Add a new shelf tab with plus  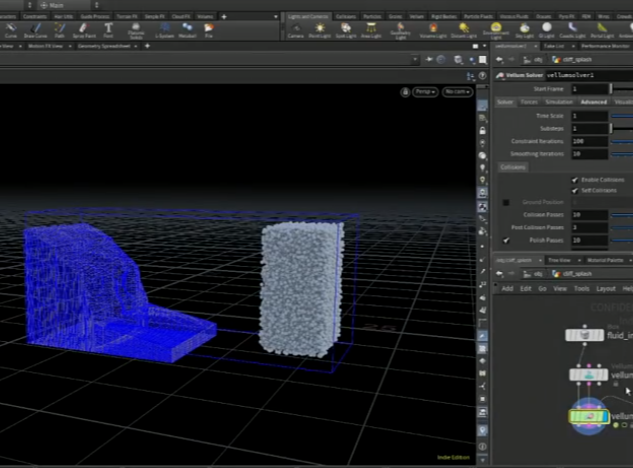[224, 17]
